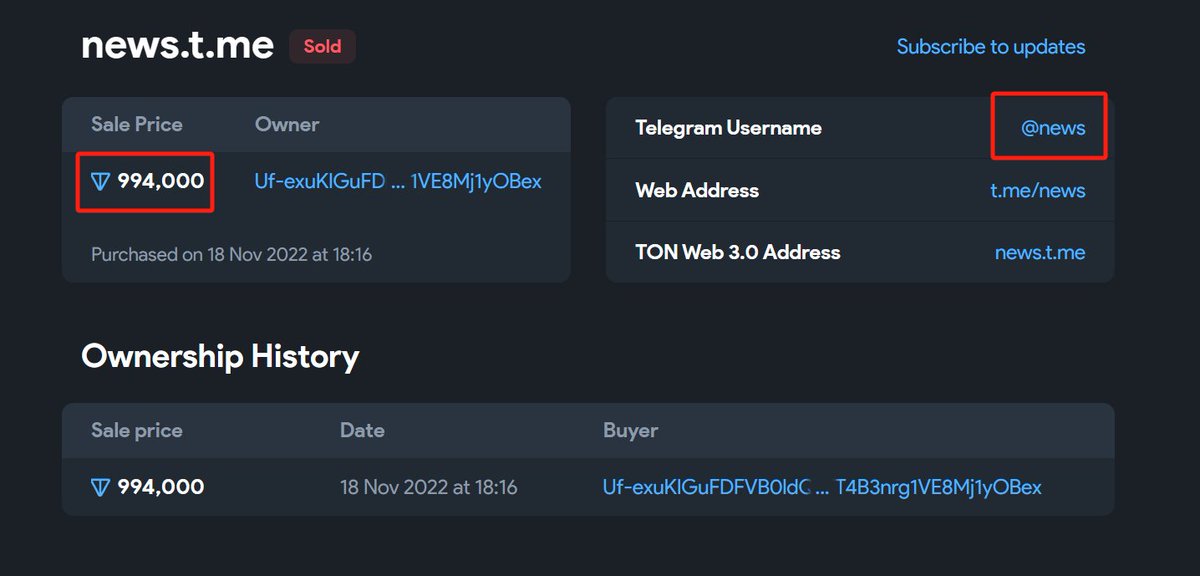Select the Sale Price header in top card

click(x=137, y=125)
